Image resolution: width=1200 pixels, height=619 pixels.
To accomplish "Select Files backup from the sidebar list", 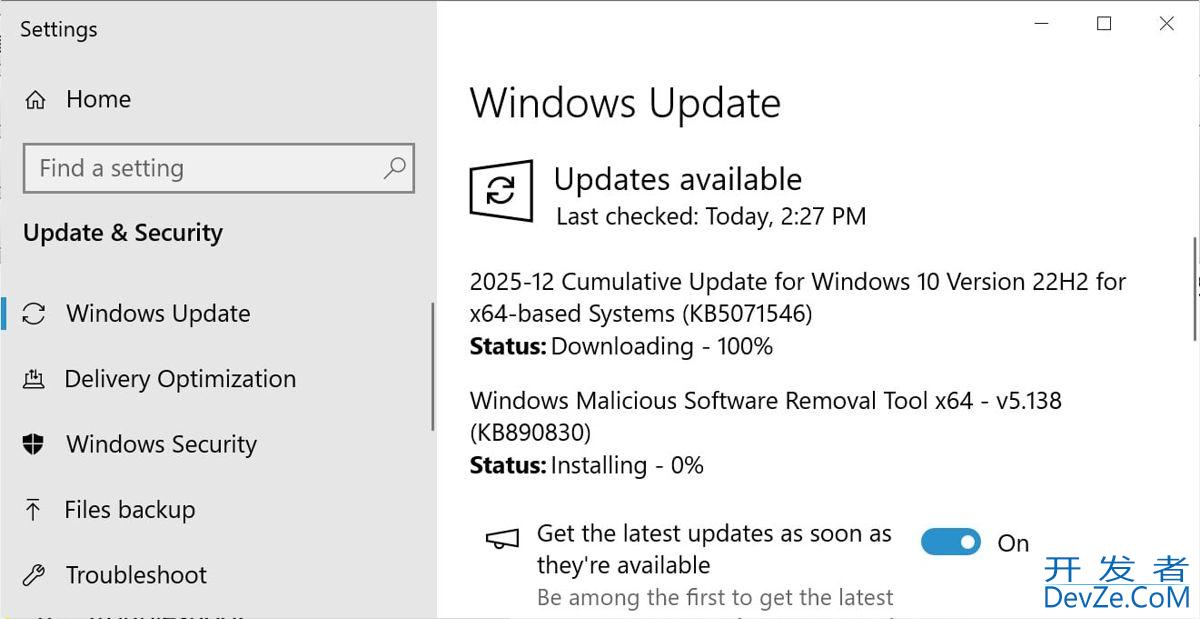I will point(129,509).
